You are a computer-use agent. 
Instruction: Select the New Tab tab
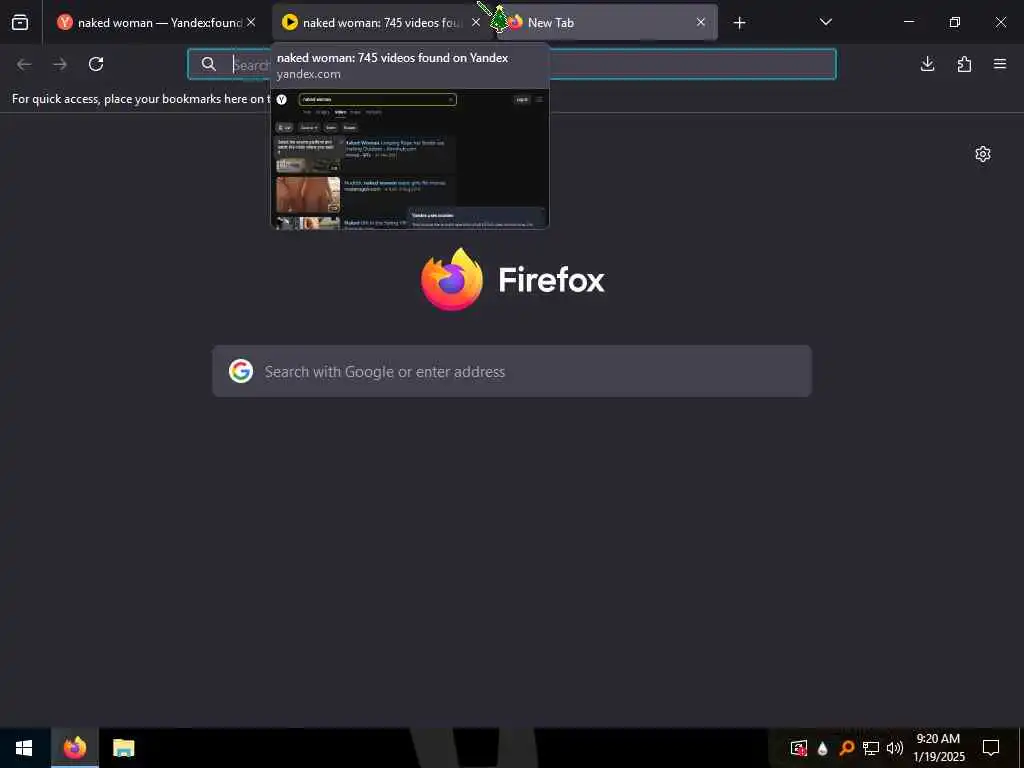pyautogui.click(x=607, y=22)
